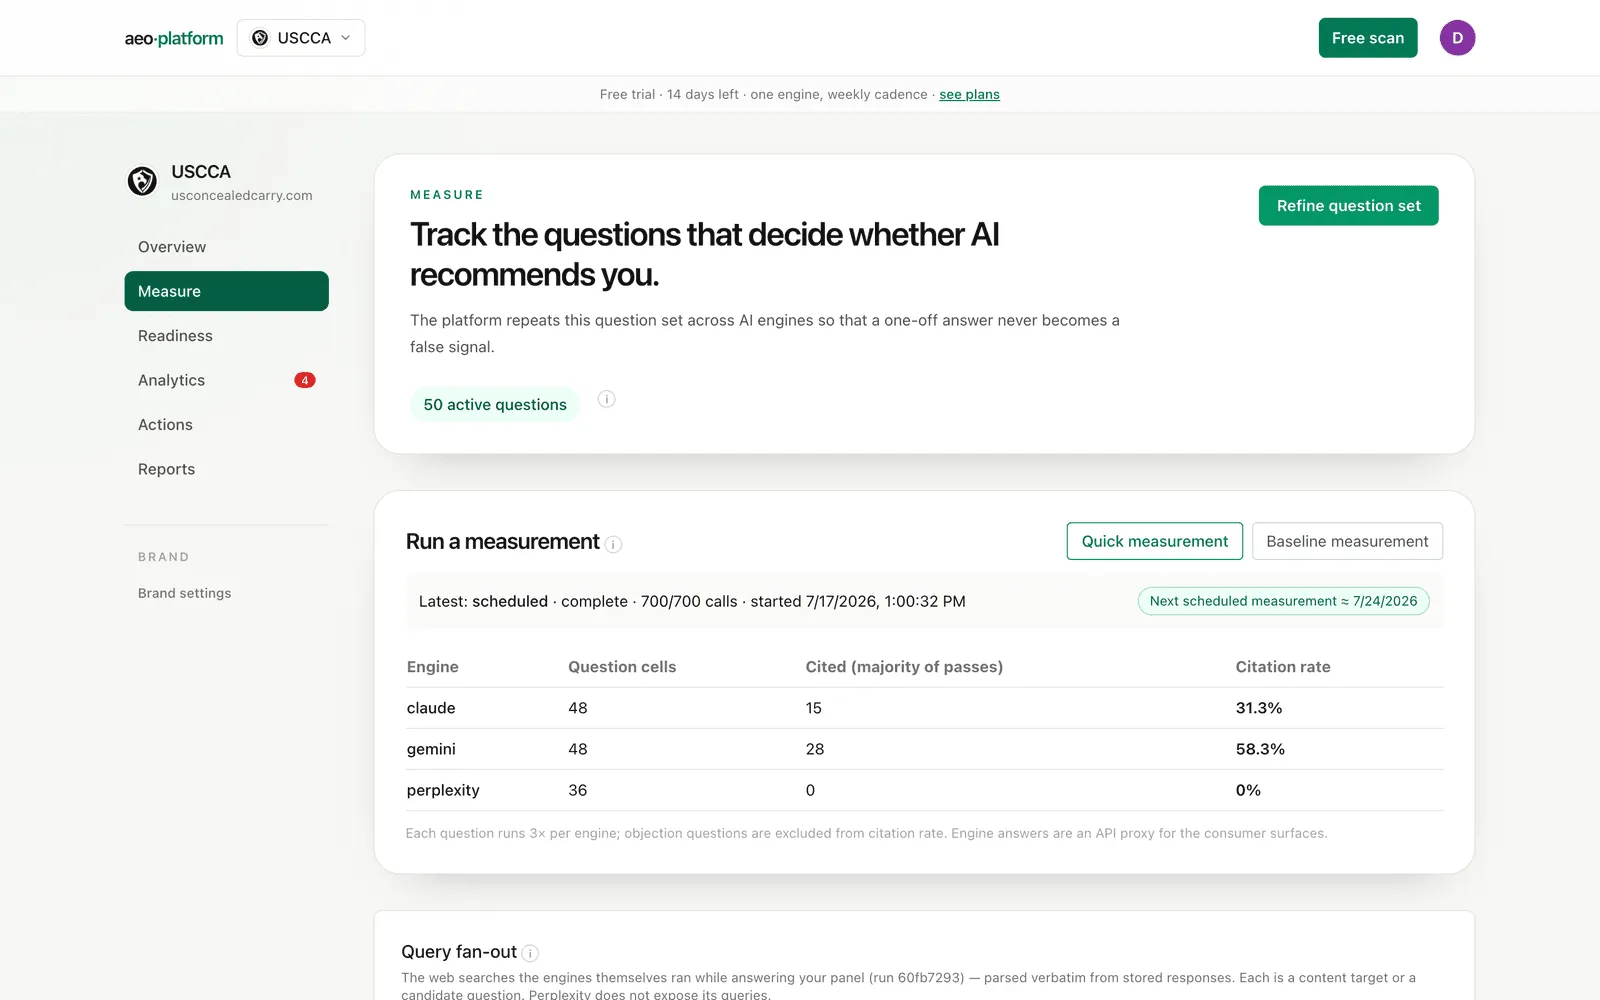Click cited count 15 in claude row
The height and width of the screenshot is (1000, 1600).
click(x=814, y=708)
